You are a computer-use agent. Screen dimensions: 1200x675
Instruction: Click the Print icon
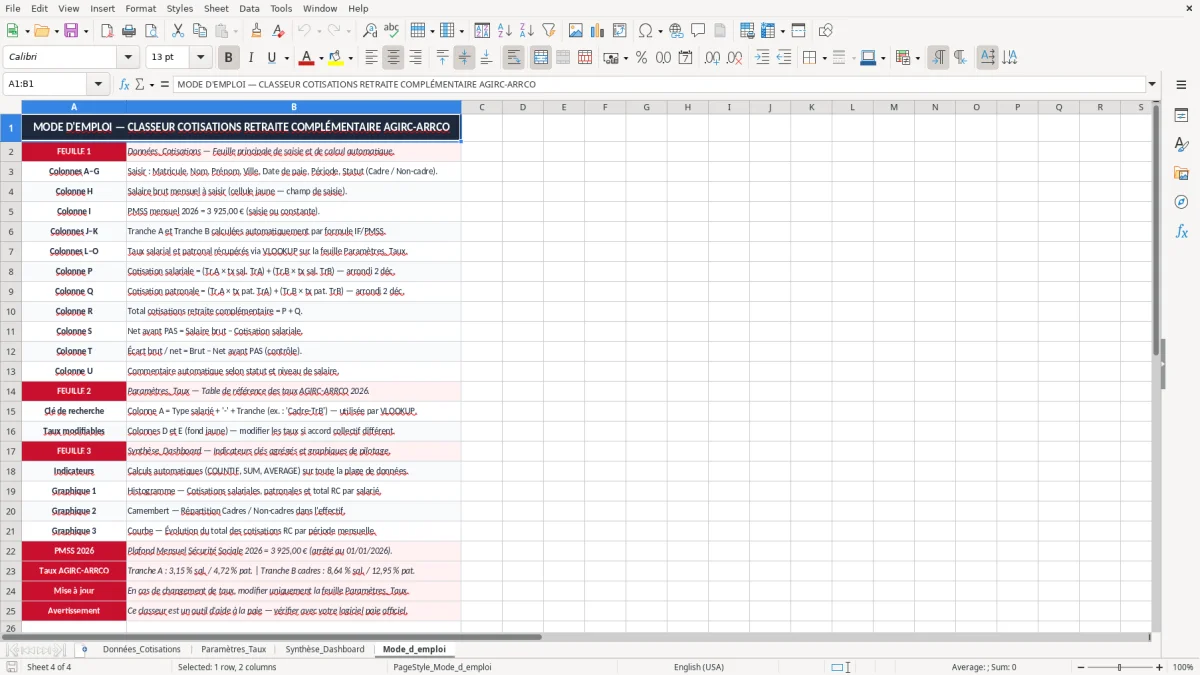coord(128,31)
